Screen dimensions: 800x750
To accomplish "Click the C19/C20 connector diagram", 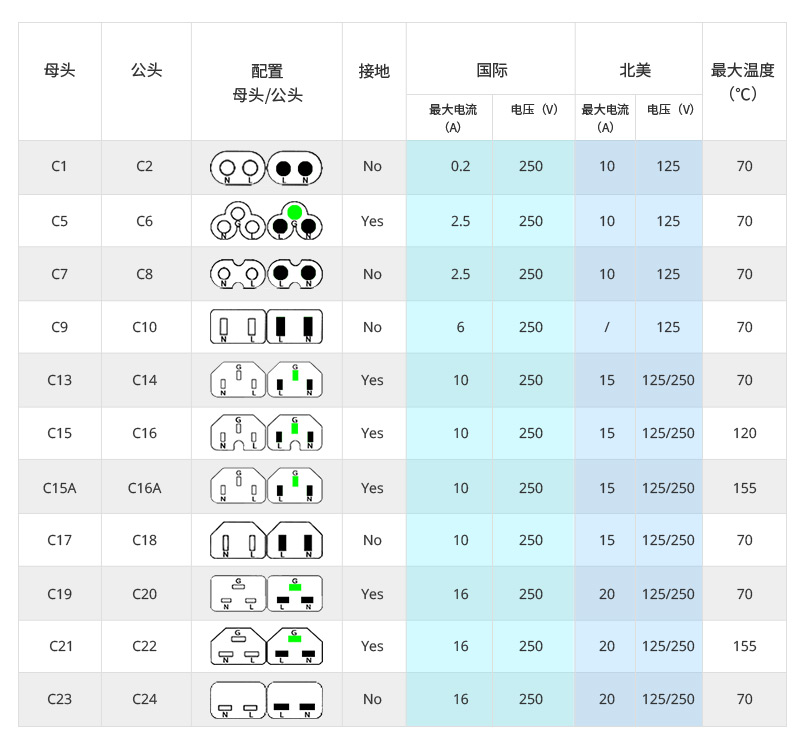I will point(267,594).
